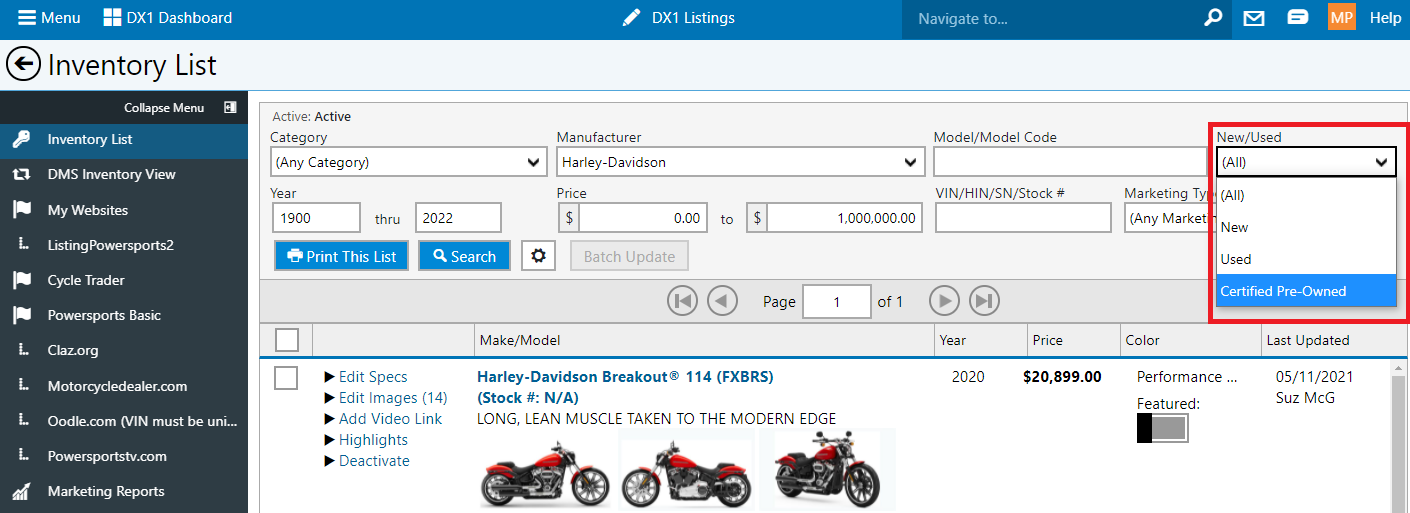Open the Category dropdown

coord(408,162)
